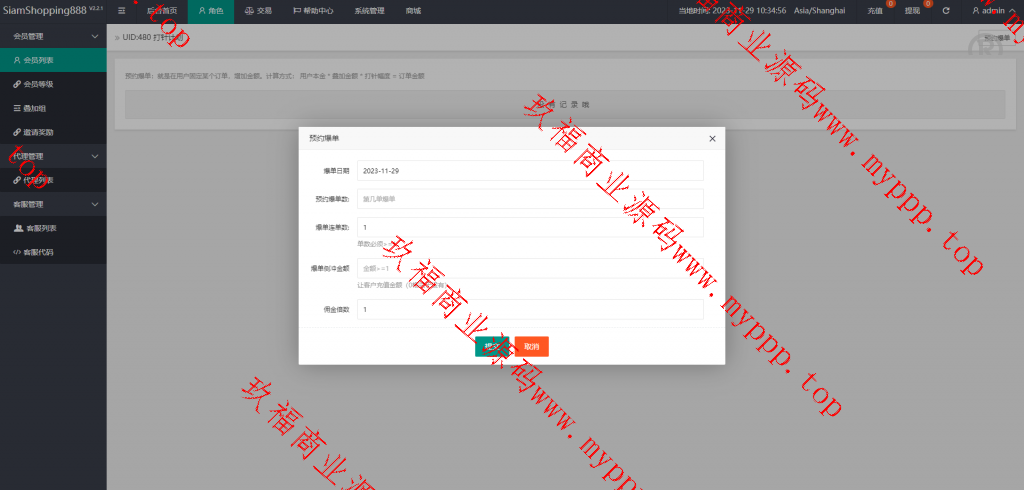Open the 充值 notification badge
The image size is (1024, 490).
click(x=876, y=11)
